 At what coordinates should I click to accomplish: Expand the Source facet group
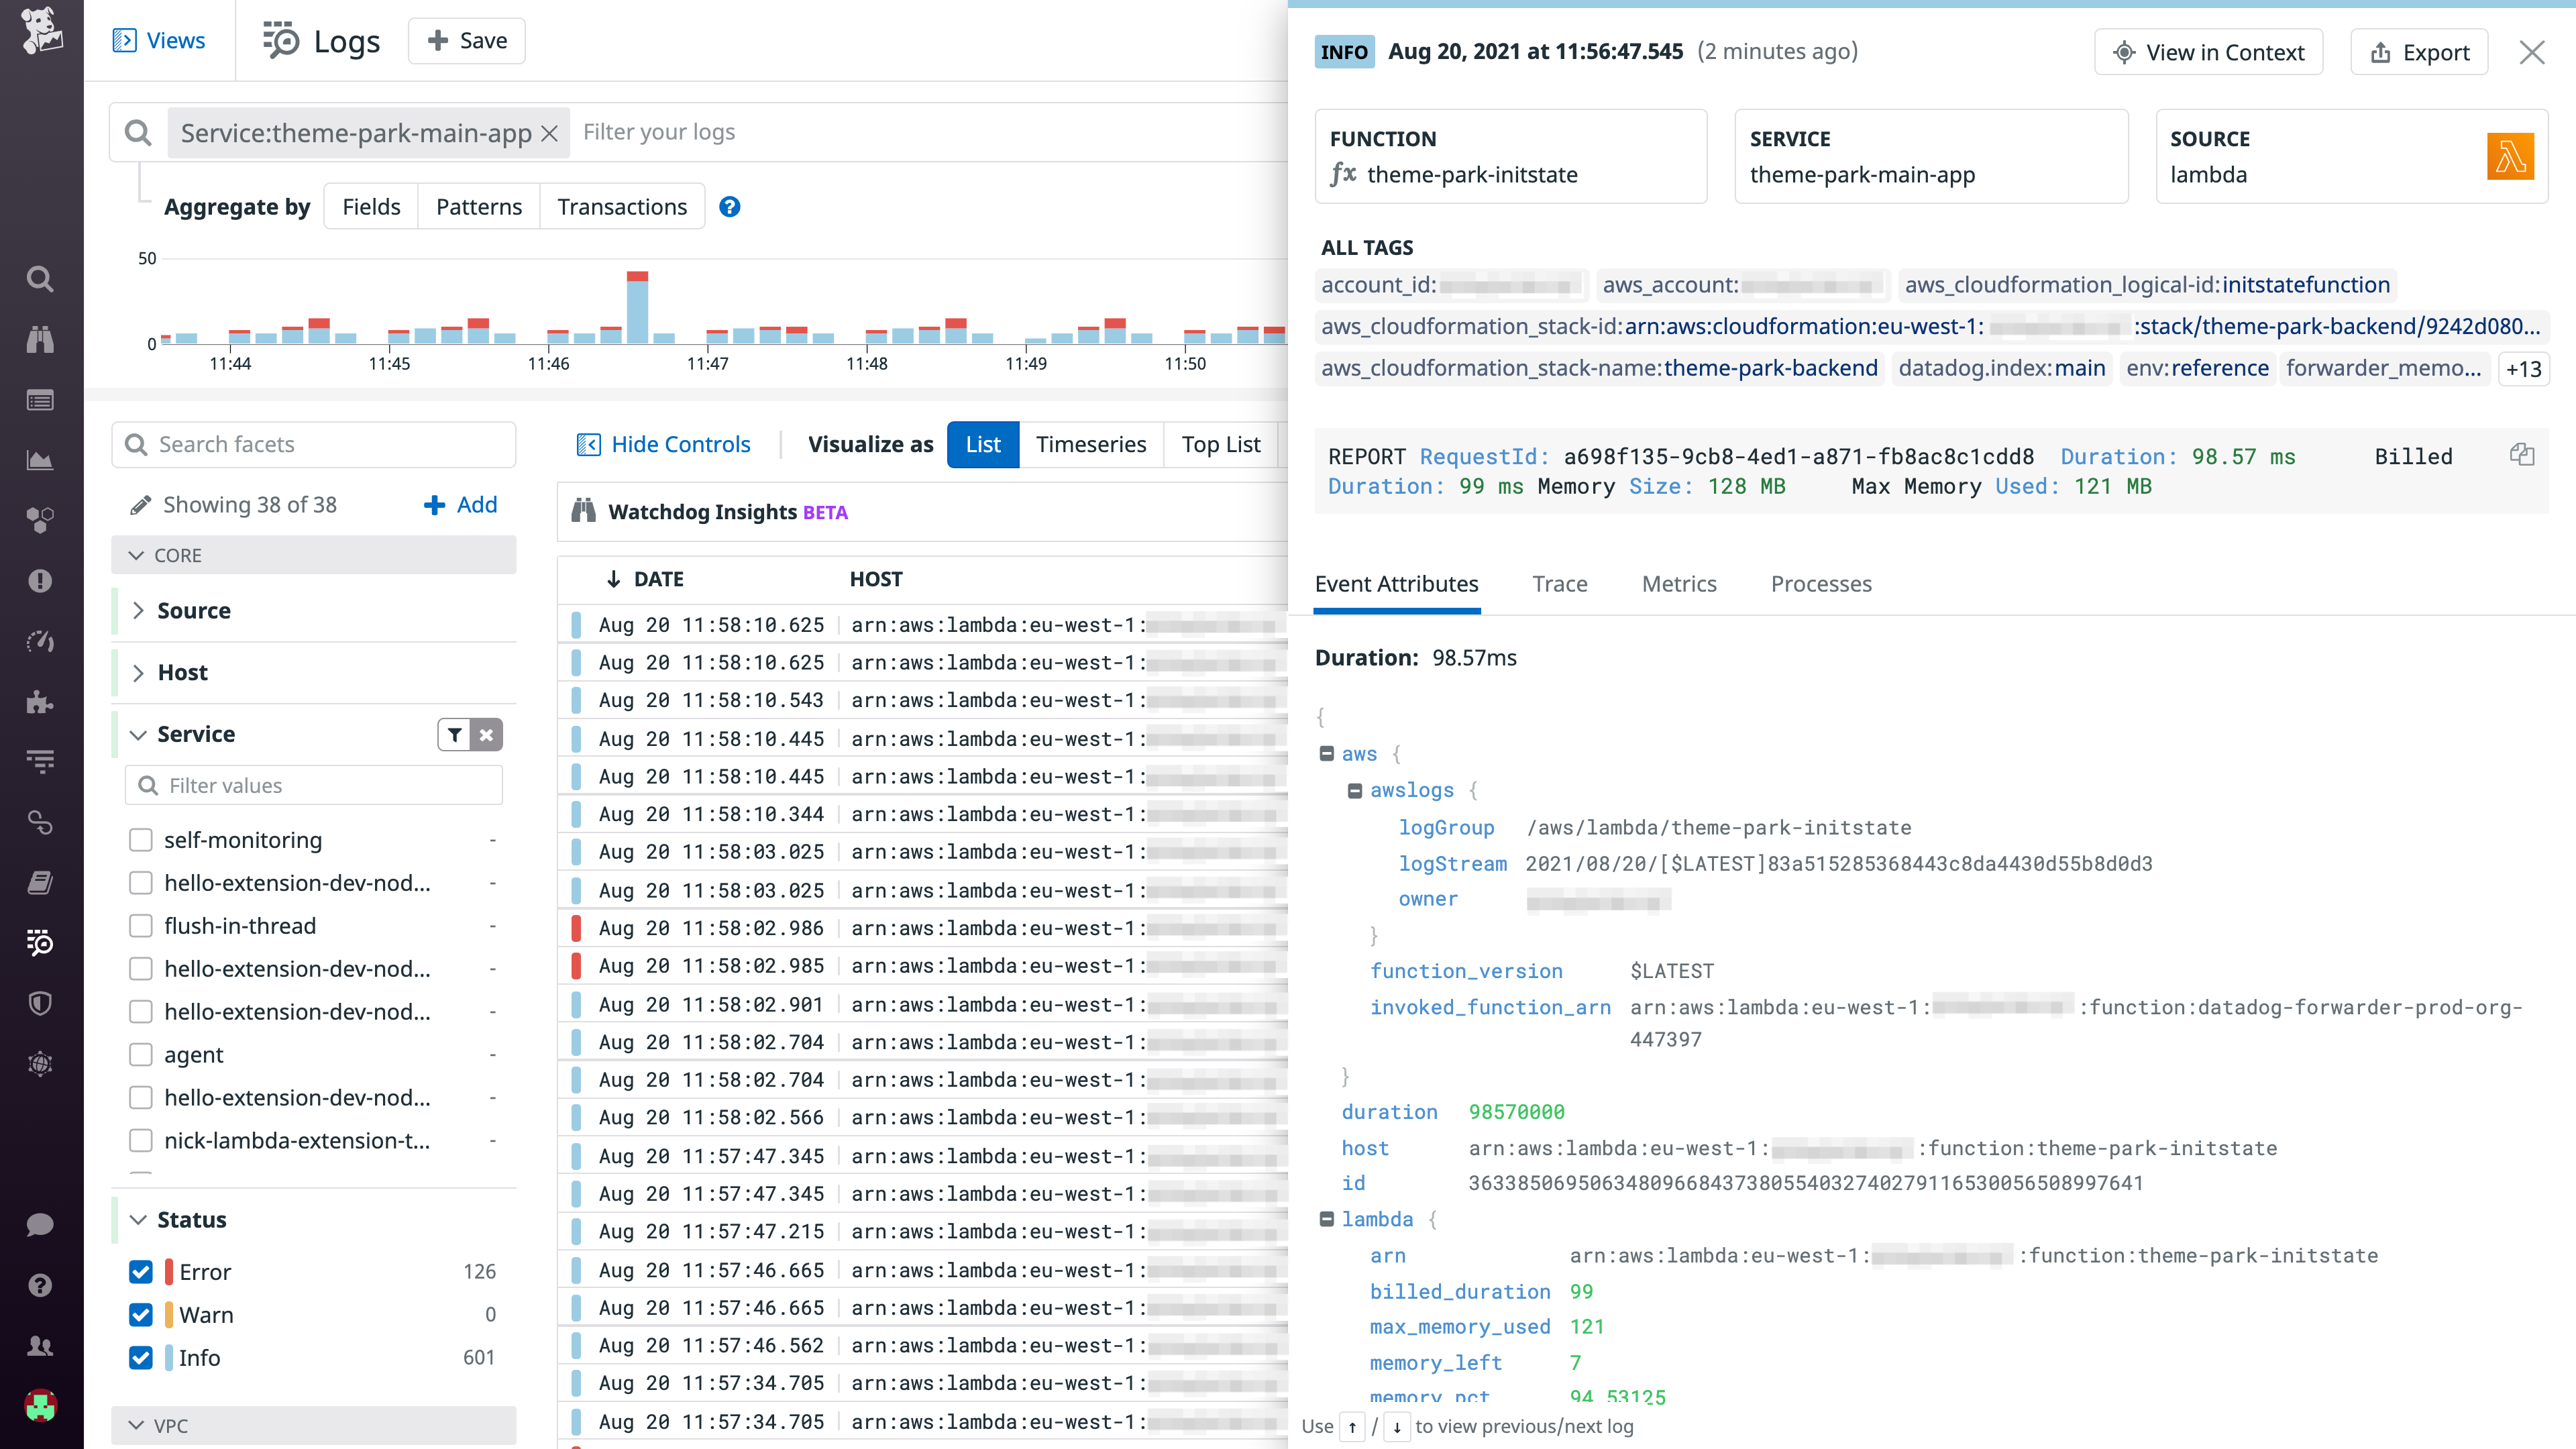140,610
